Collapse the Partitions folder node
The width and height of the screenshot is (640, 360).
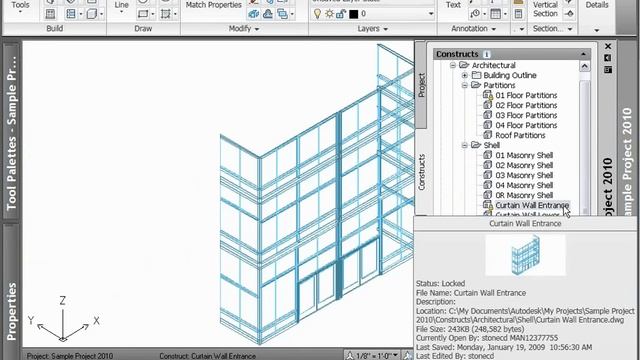tap(464, 85)
